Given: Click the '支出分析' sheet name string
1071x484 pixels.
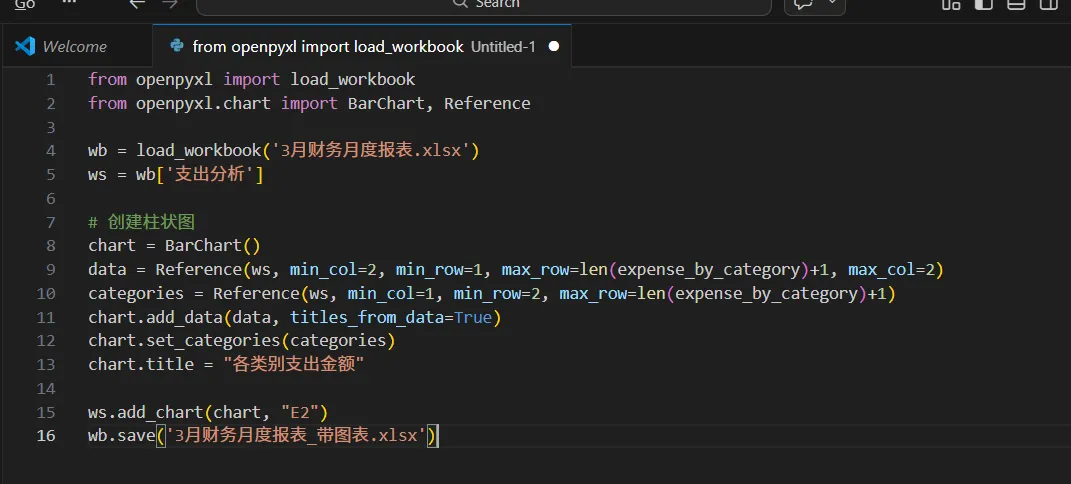Looking at the screenshot, I should pos(210,175).
